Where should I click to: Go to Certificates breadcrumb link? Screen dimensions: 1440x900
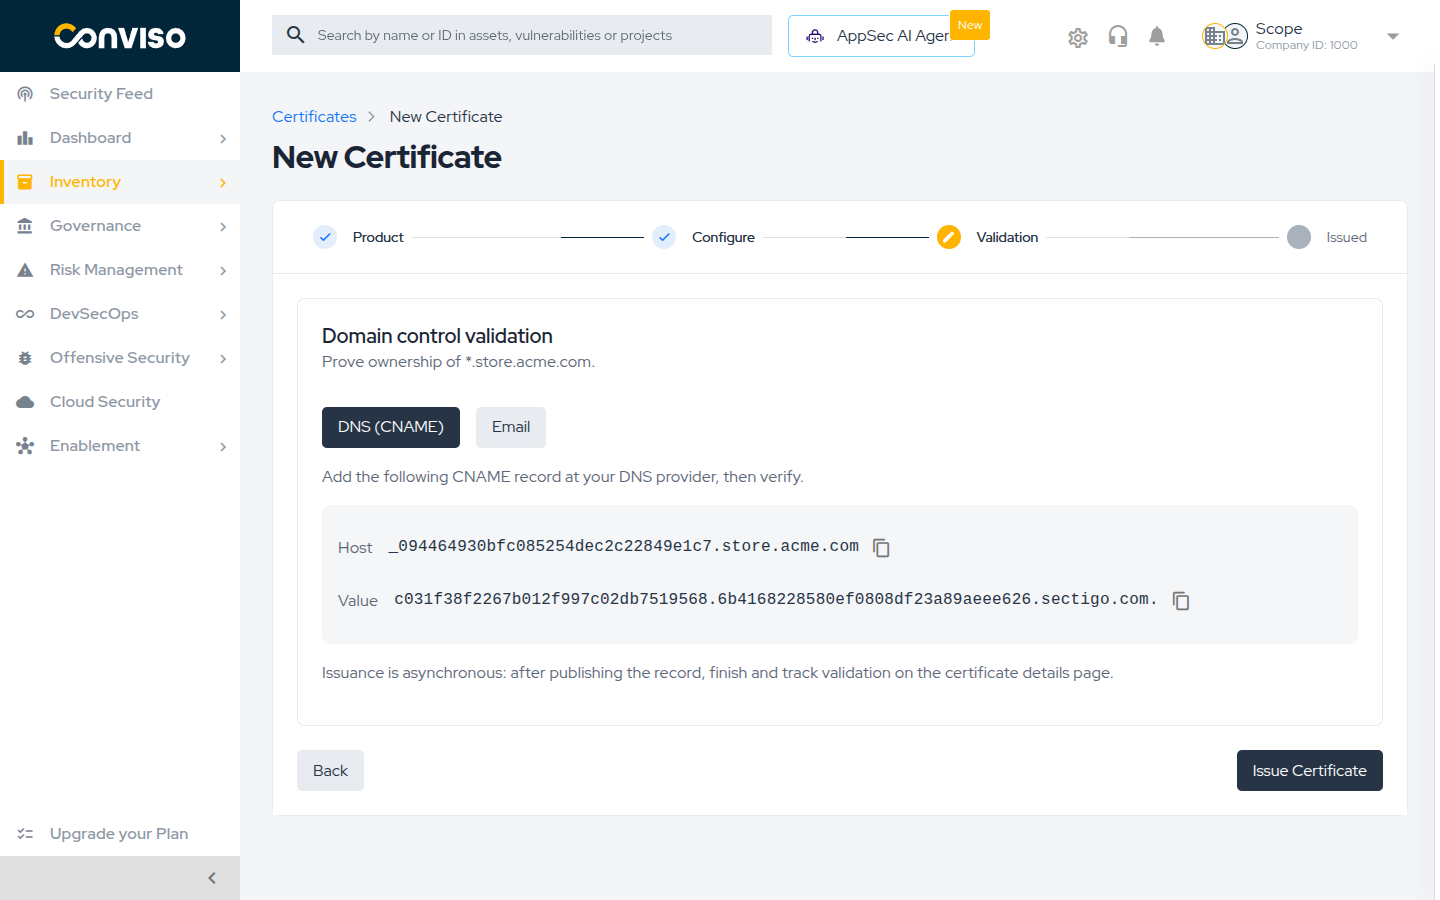[x=314, y=117]
